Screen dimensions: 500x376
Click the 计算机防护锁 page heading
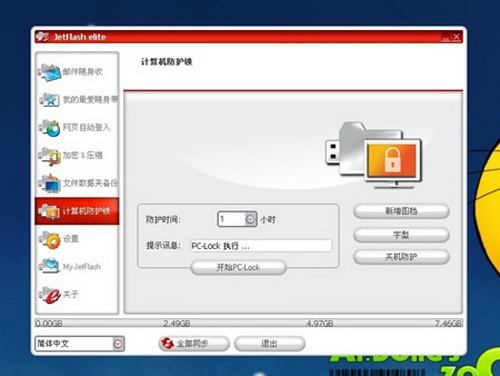[166, 62]
